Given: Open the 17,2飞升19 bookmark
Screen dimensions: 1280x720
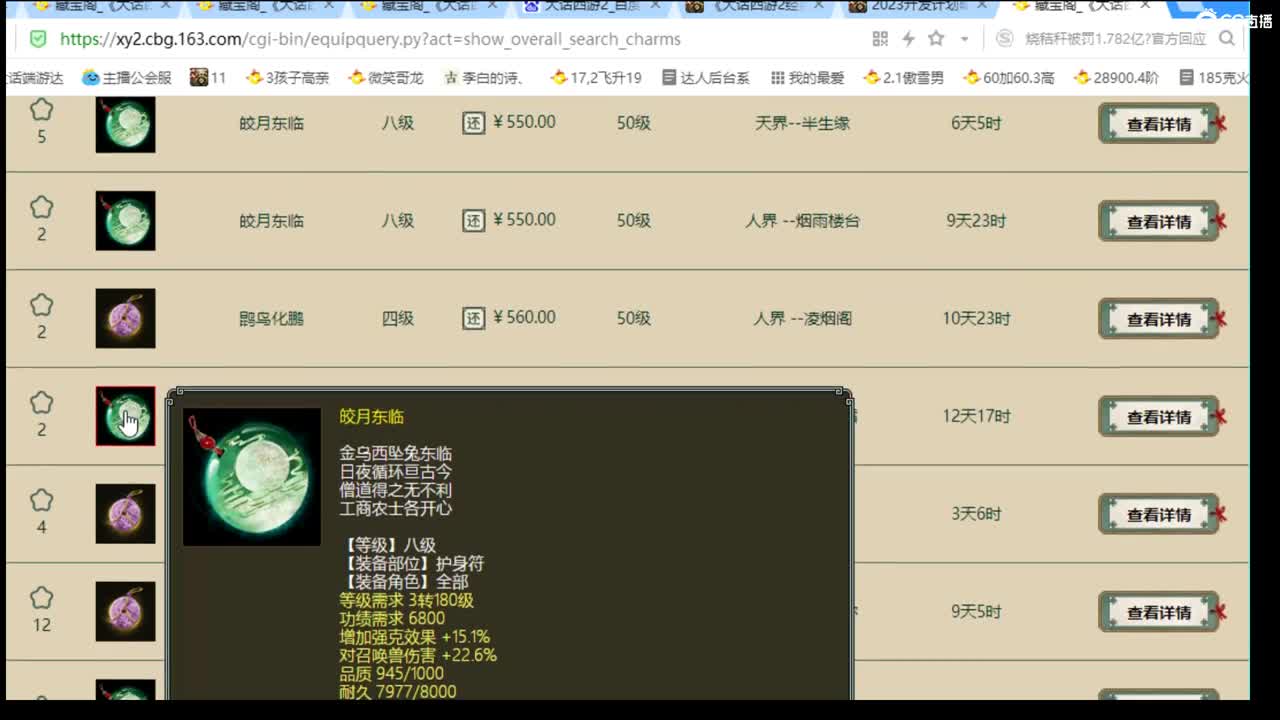Looking at the screenshot, I should click(x=596, y=77).
